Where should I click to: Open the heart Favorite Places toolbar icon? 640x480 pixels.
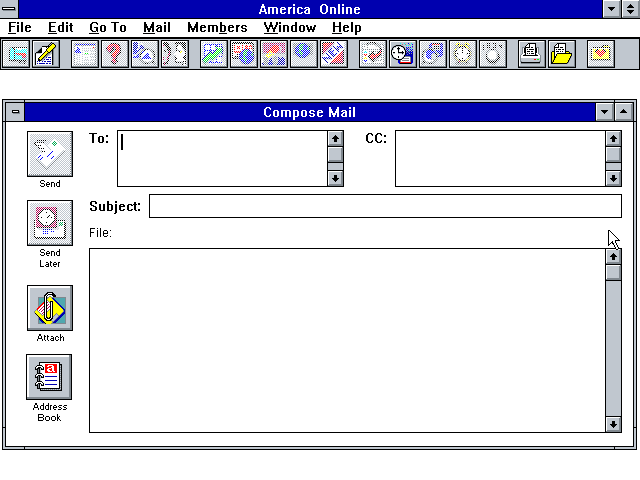[x=601, y=54]
